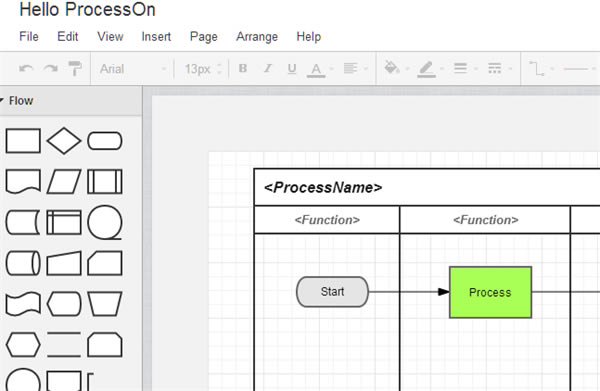The image size is (600, 391).
Task: Pick the manual operation trapezoid shape
Action: tap(105, 304)
